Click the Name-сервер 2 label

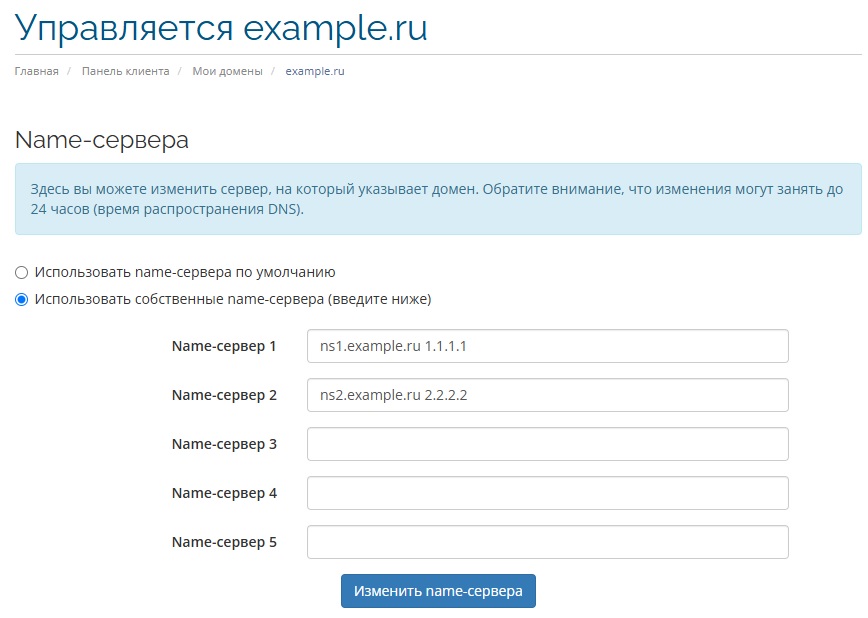pyautogui.click(x=224, y=395)
